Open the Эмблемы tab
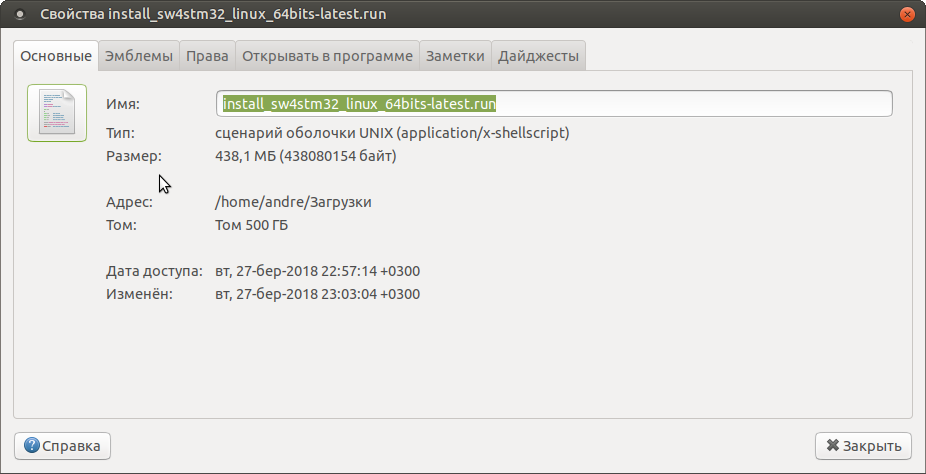Screen dimensions: 926x474 pyautogui.click(x=139, y=56)
